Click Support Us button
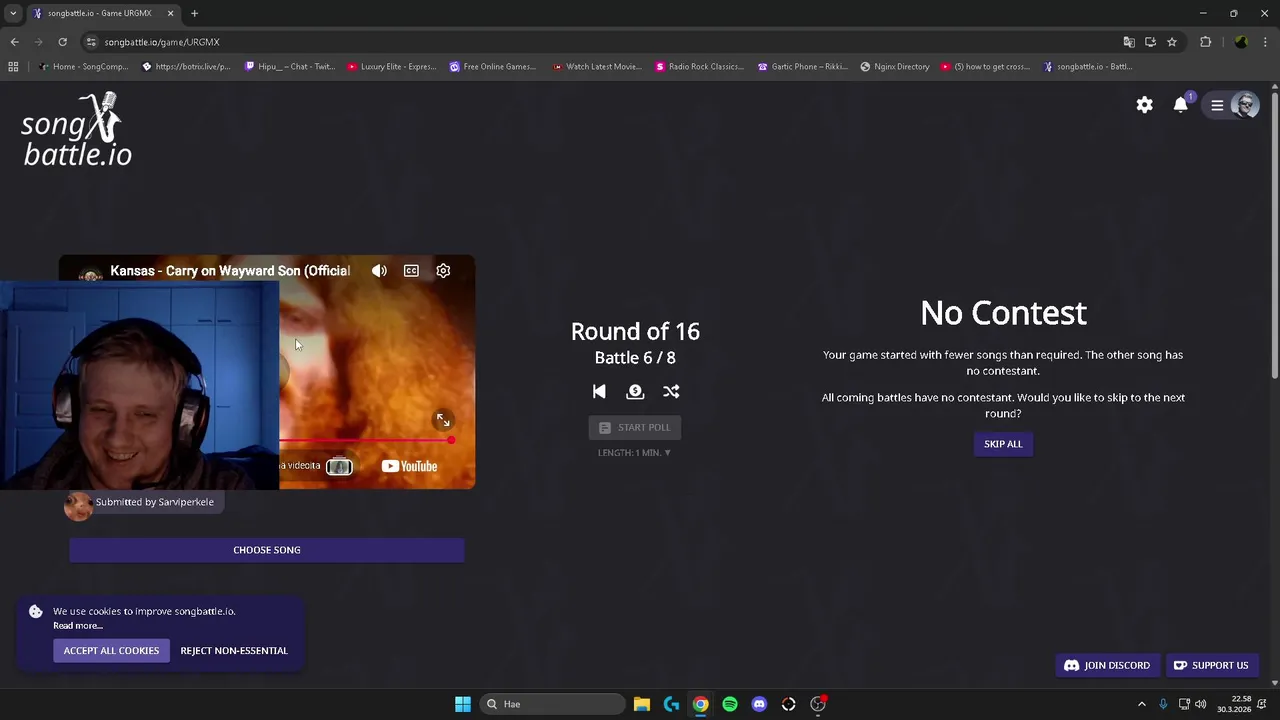 pos(1211,665)
